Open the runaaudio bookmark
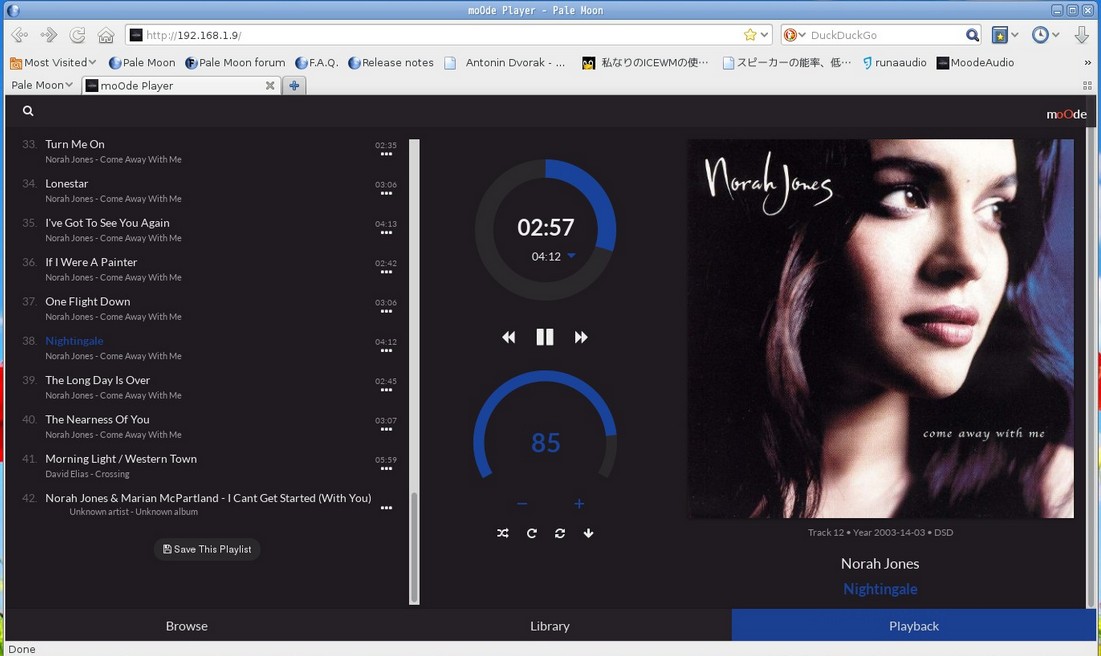Image resolution: width=1101 pixels, height=656 pixels. pyautogui.click(x=894, y=63)
